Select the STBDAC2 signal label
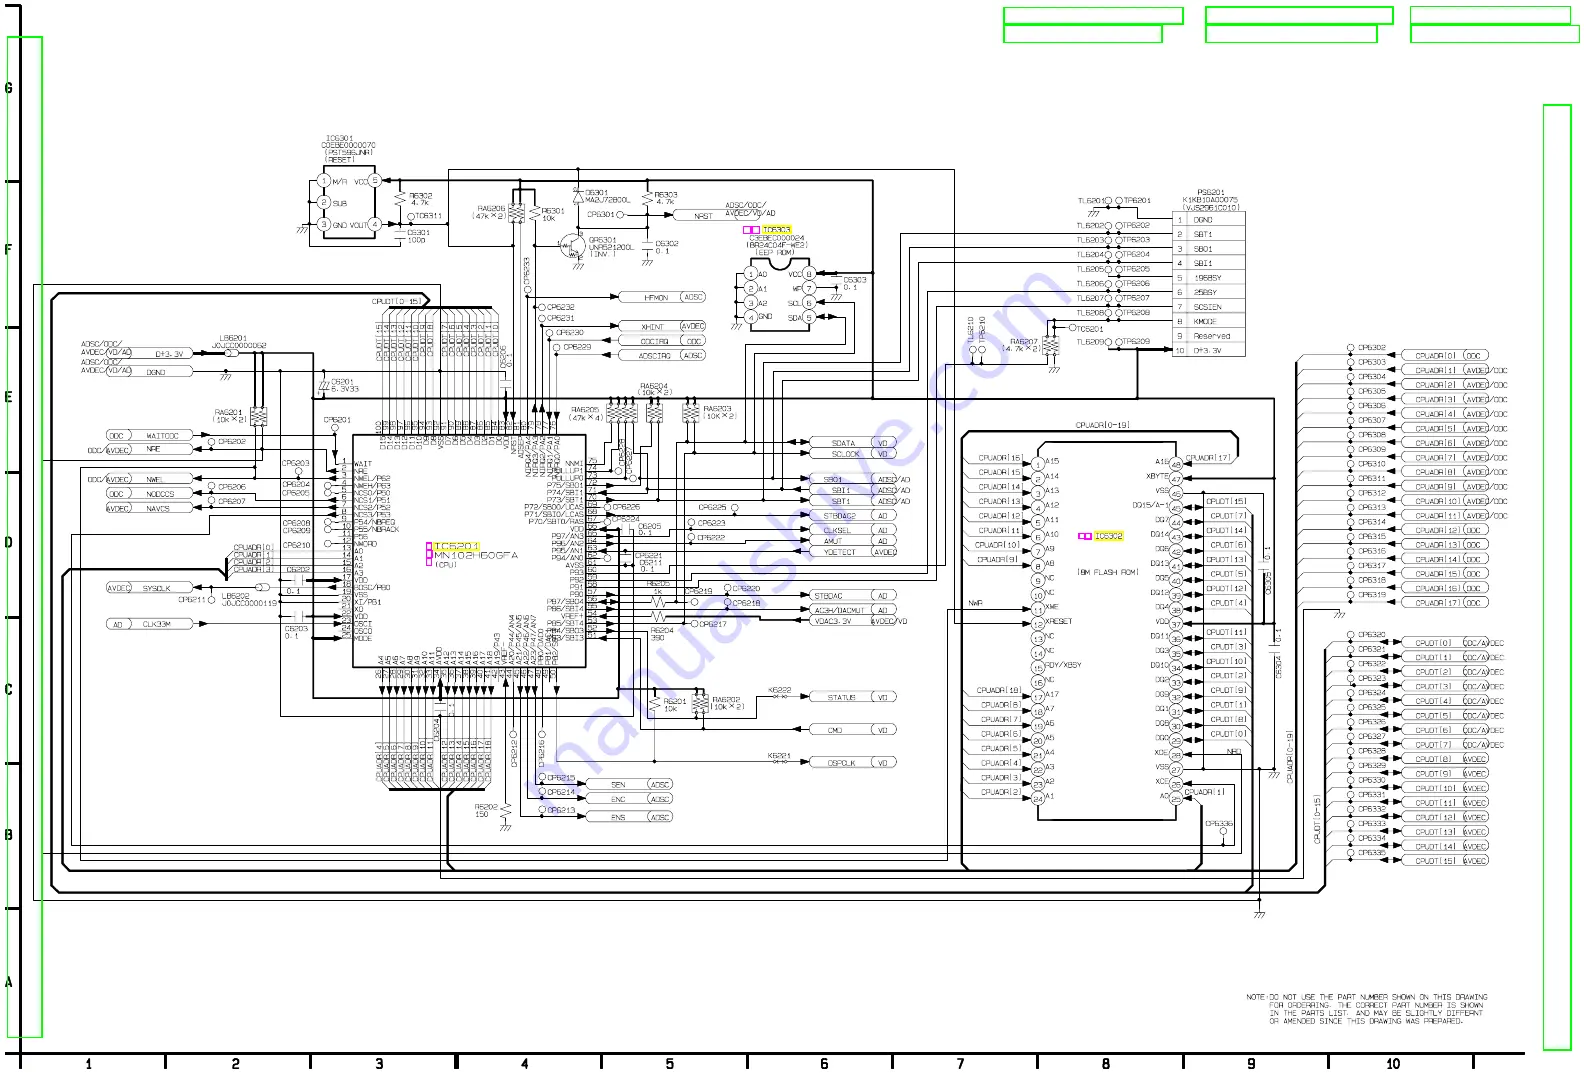 click(839, 516)
